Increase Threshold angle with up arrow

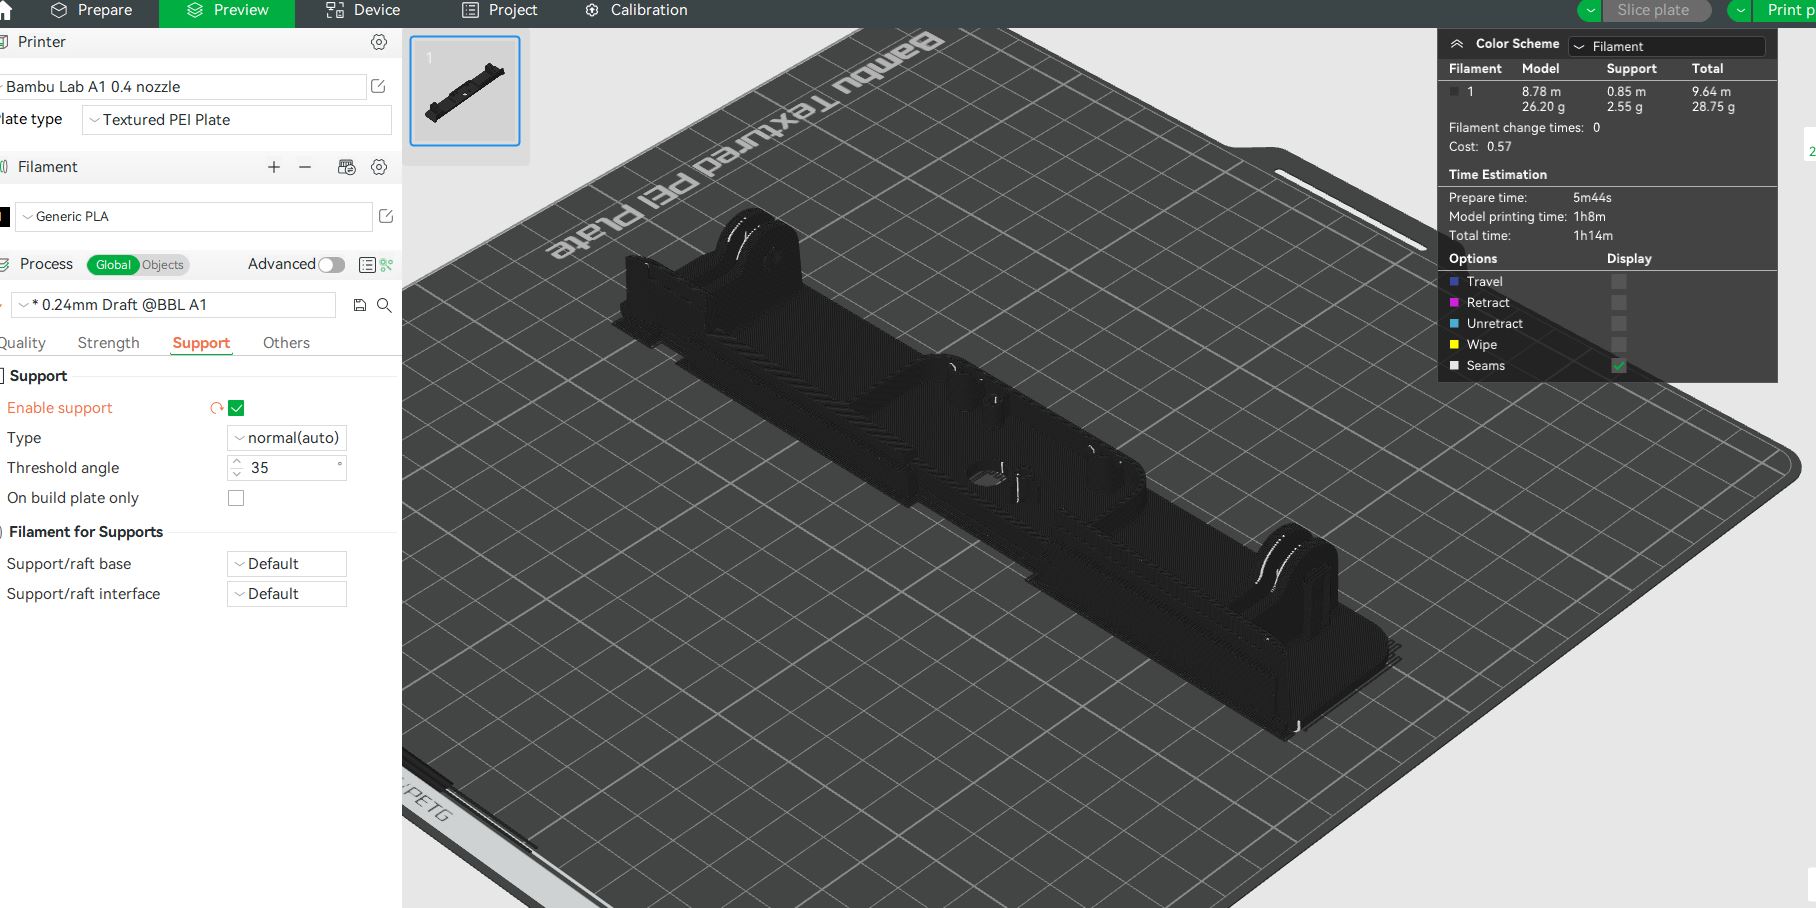(x=237, y=462)
